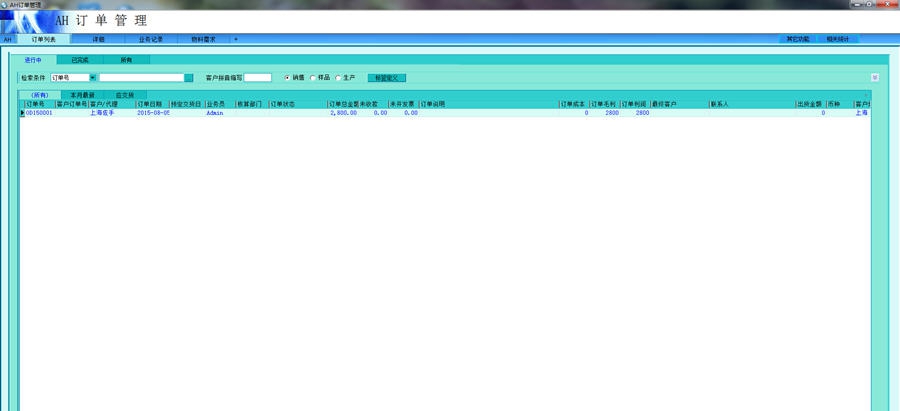900x411 pixels.
Task: Open the 相关统计 menu
Action: [x=837, y=40]
